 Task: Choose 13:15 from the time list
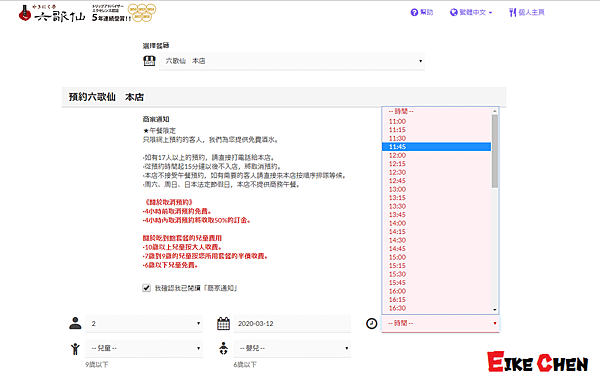436,198
